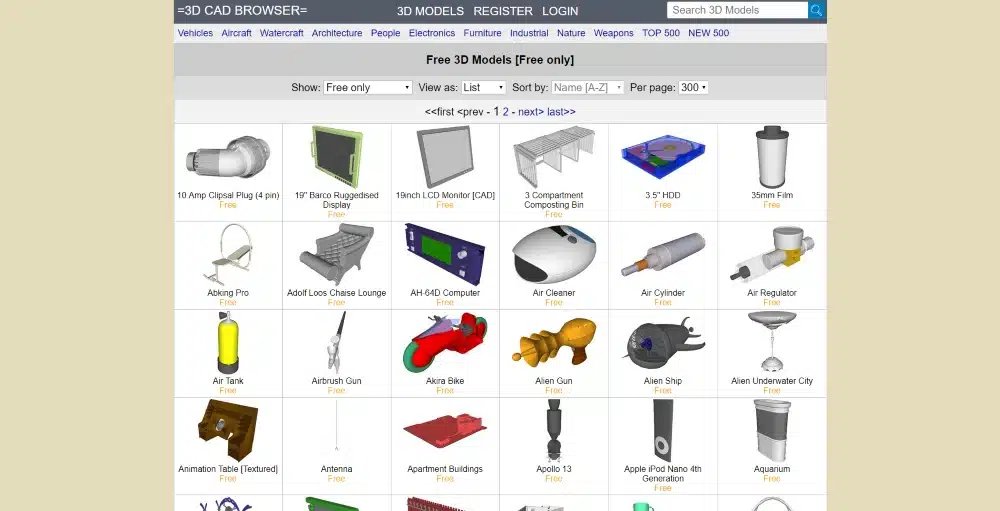1000x511 pixels.
Task: Open the TOP 500 list
Action: [661, 33]
